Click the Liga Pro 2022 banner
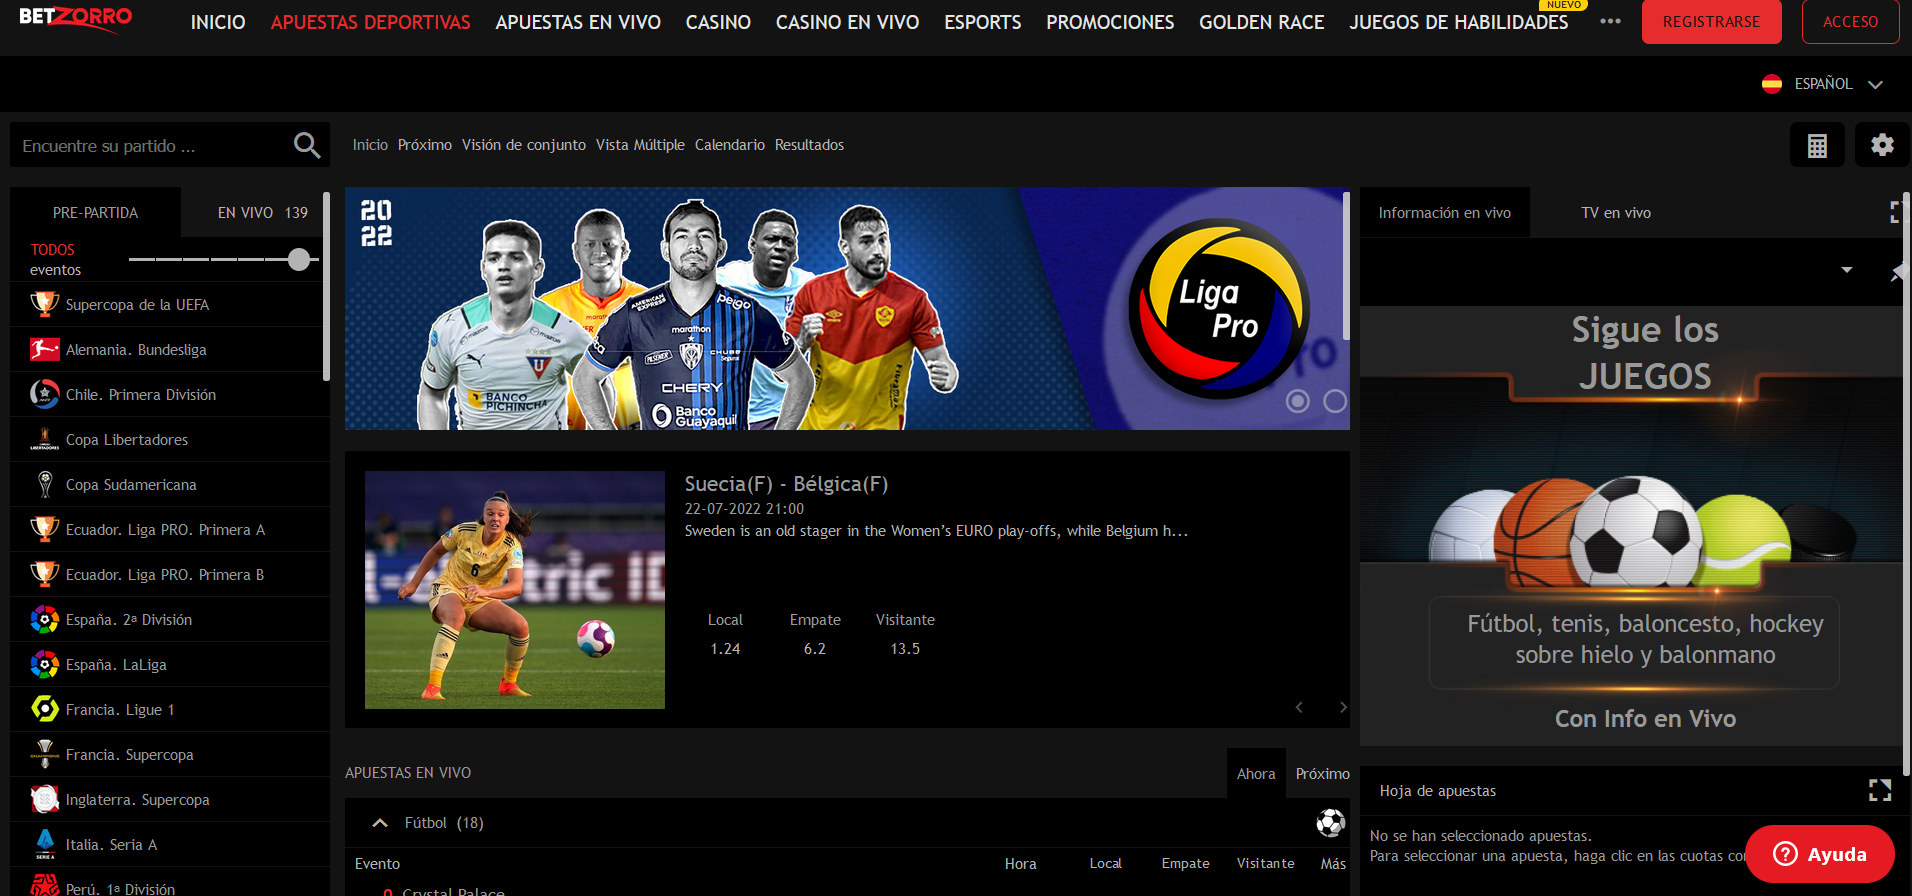The height and width of the screenshot is (896, 1912). click(847, 309)
